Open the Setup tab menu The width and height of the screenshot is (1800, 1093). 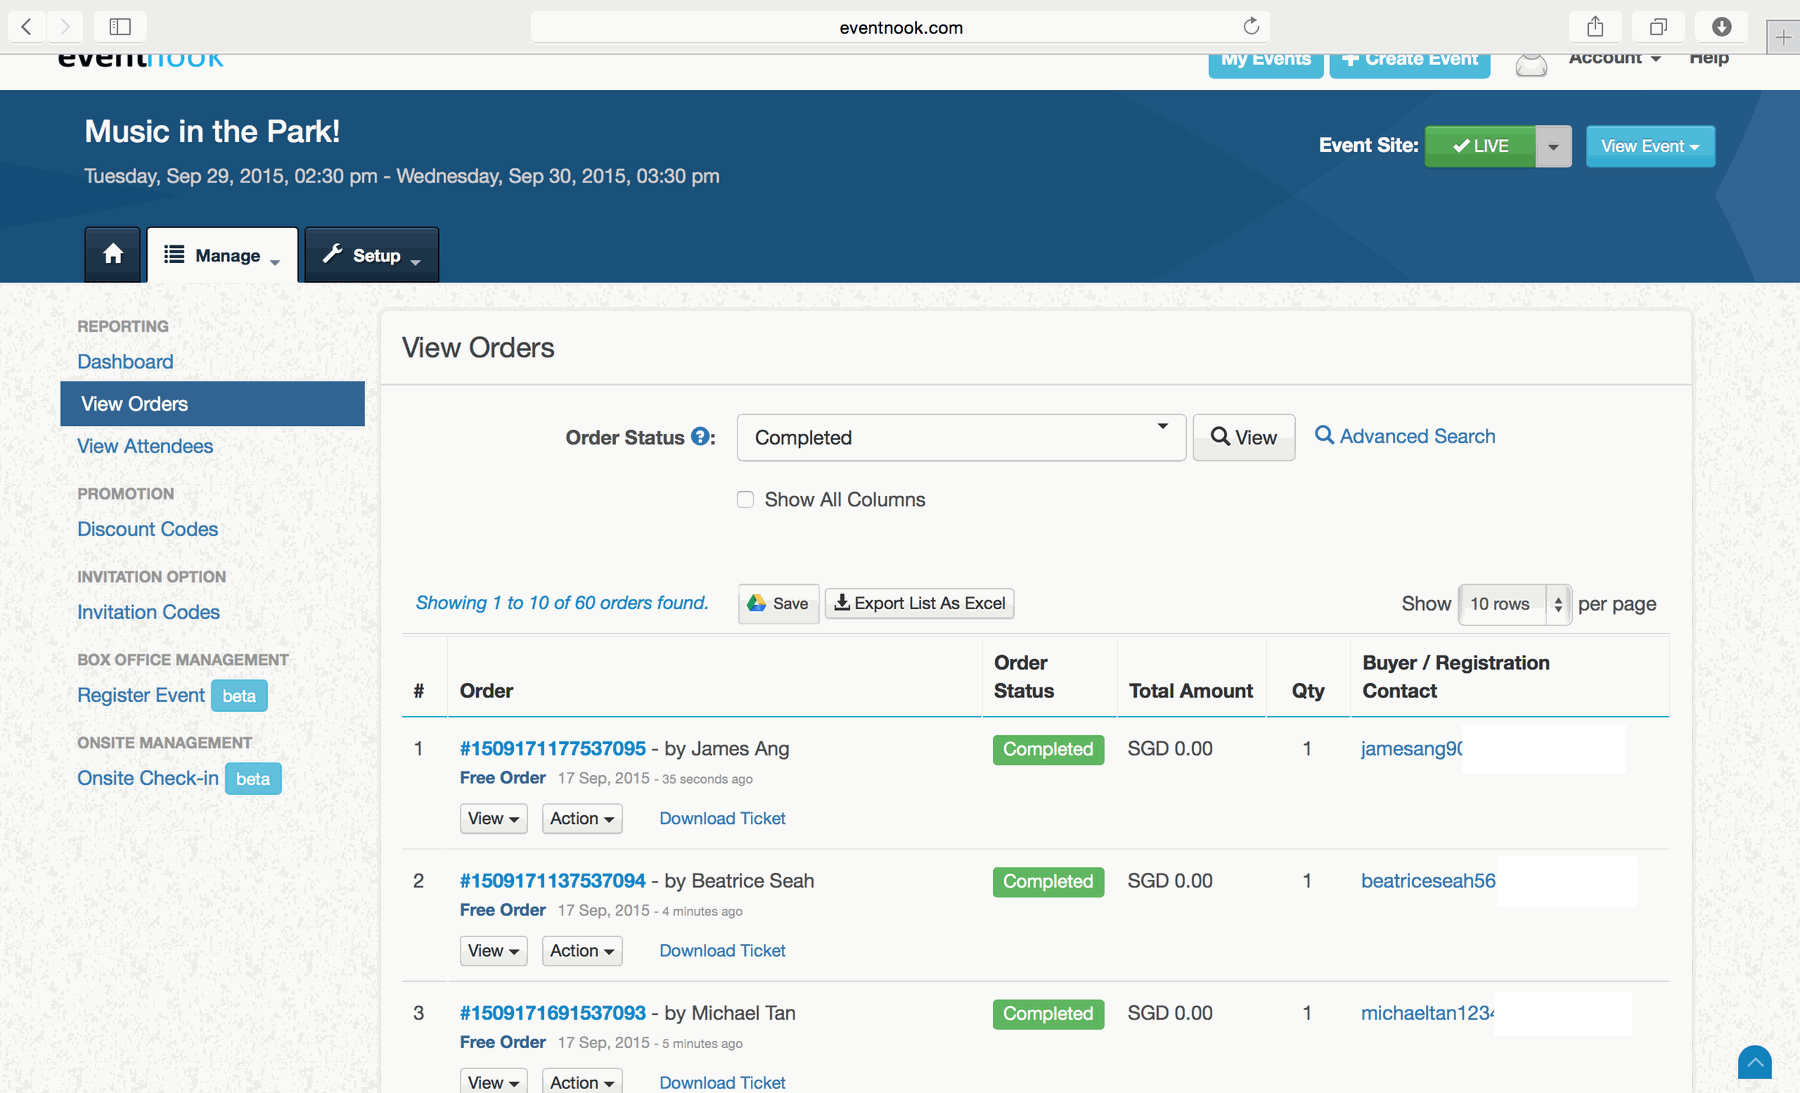pyautogui.click(x=371, y=255)
